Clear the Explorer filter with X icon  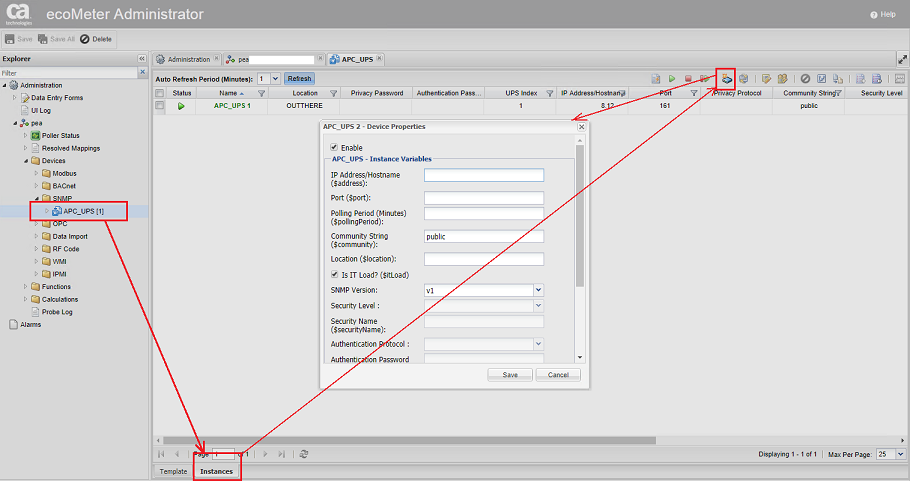pyautogui.click(x=141, y=73)
